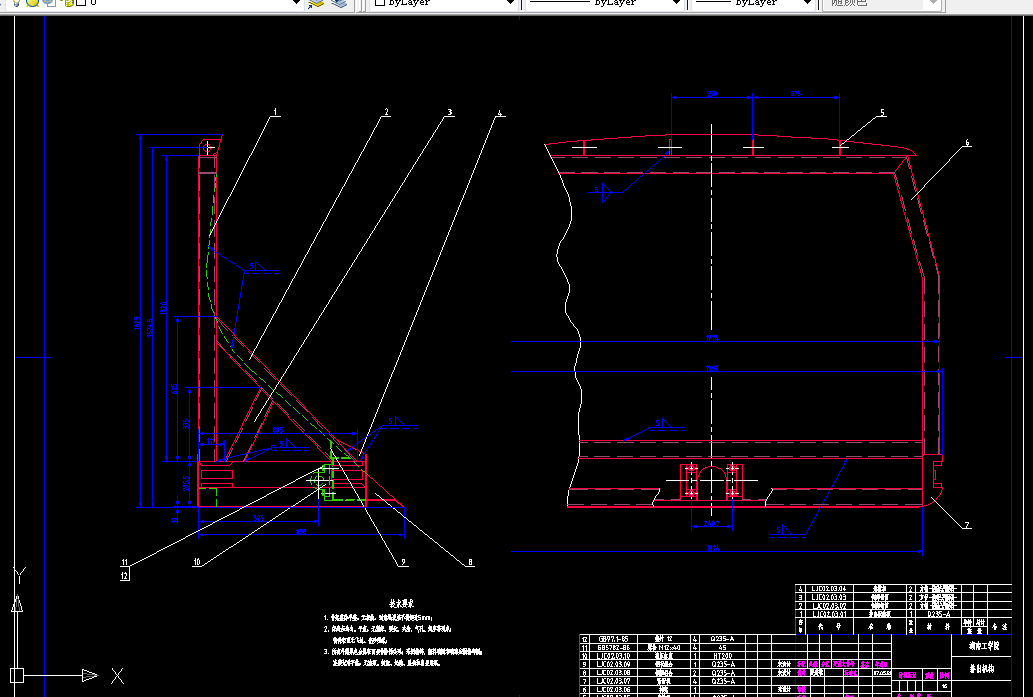Select part callout number 1
Image resolution: width=1033 pixels, height=697 pixels.
(x=275, y=112)
